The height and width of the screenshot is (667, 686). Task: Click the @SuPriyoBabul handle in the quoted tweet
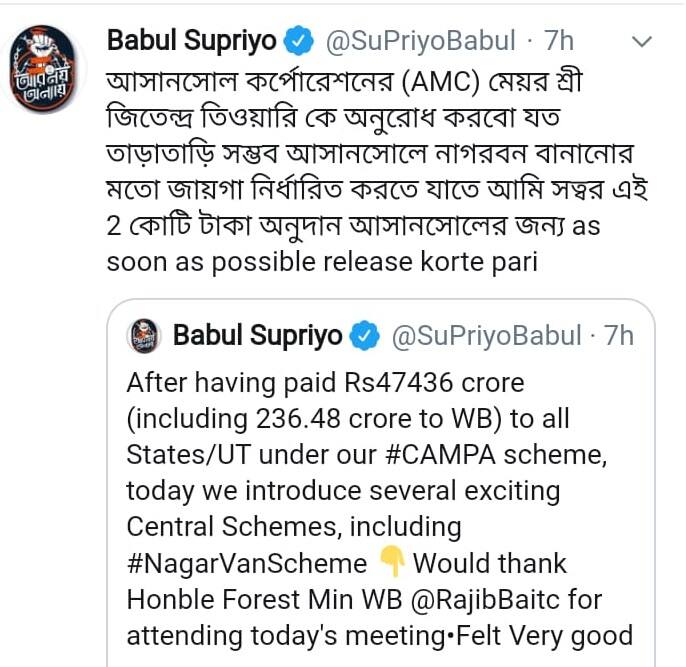tap(486, 336)
